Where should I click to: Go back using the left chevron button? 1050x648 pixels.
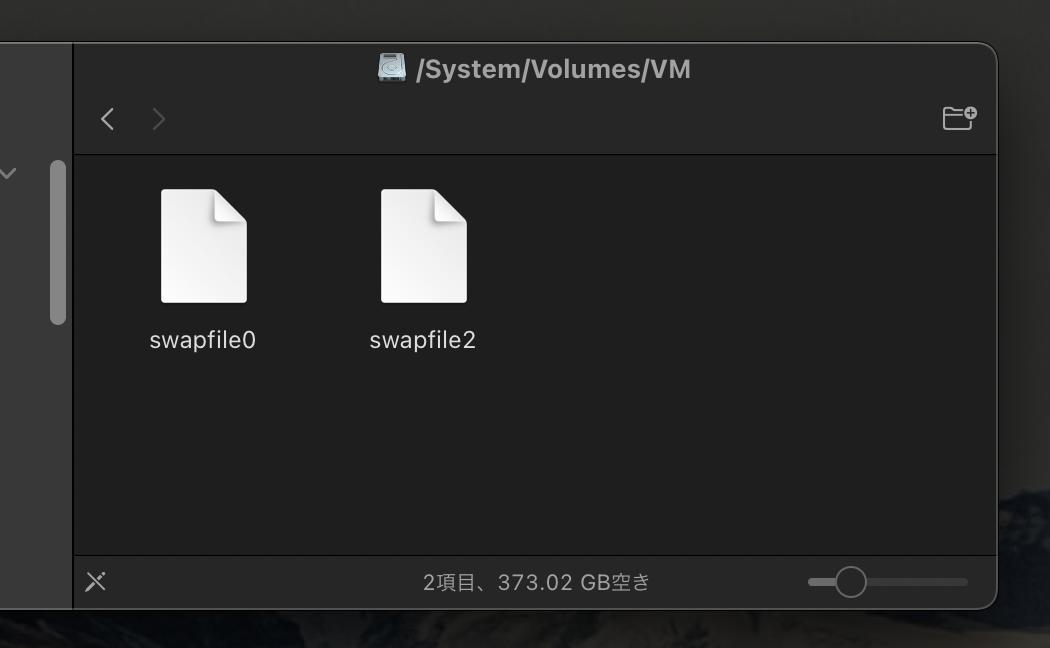(x=107, y=119)
